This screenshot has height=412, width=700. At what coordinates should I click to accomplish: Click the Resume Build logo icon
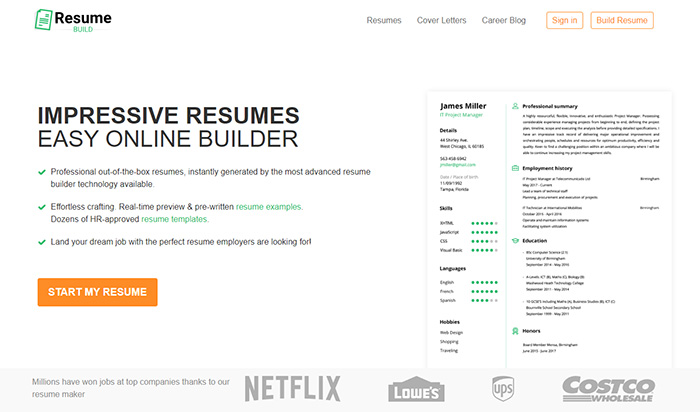[x=44, y=20]
